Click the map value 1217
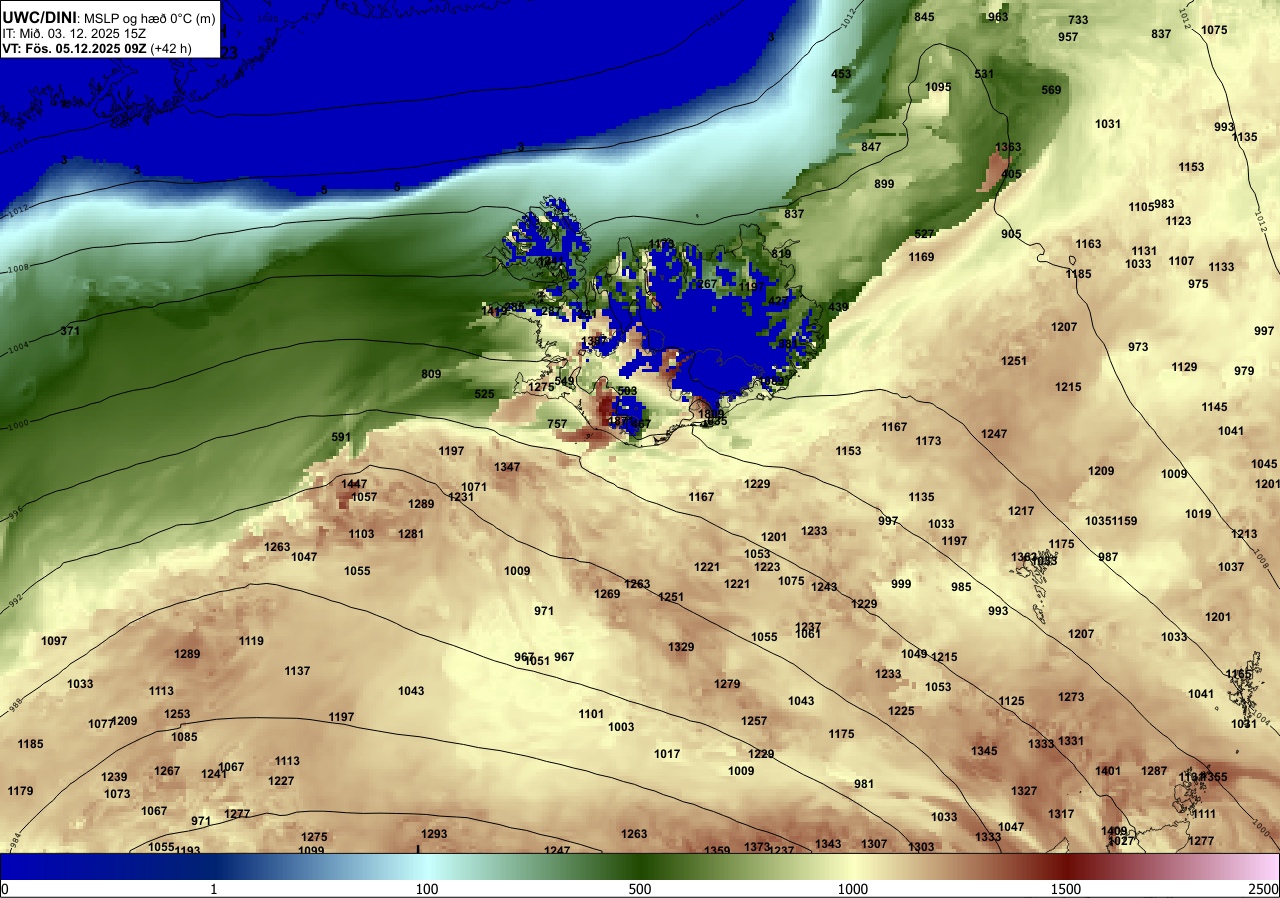Image resolution: width=1280 pixels, height=898 pixels. pos(1021,511)
